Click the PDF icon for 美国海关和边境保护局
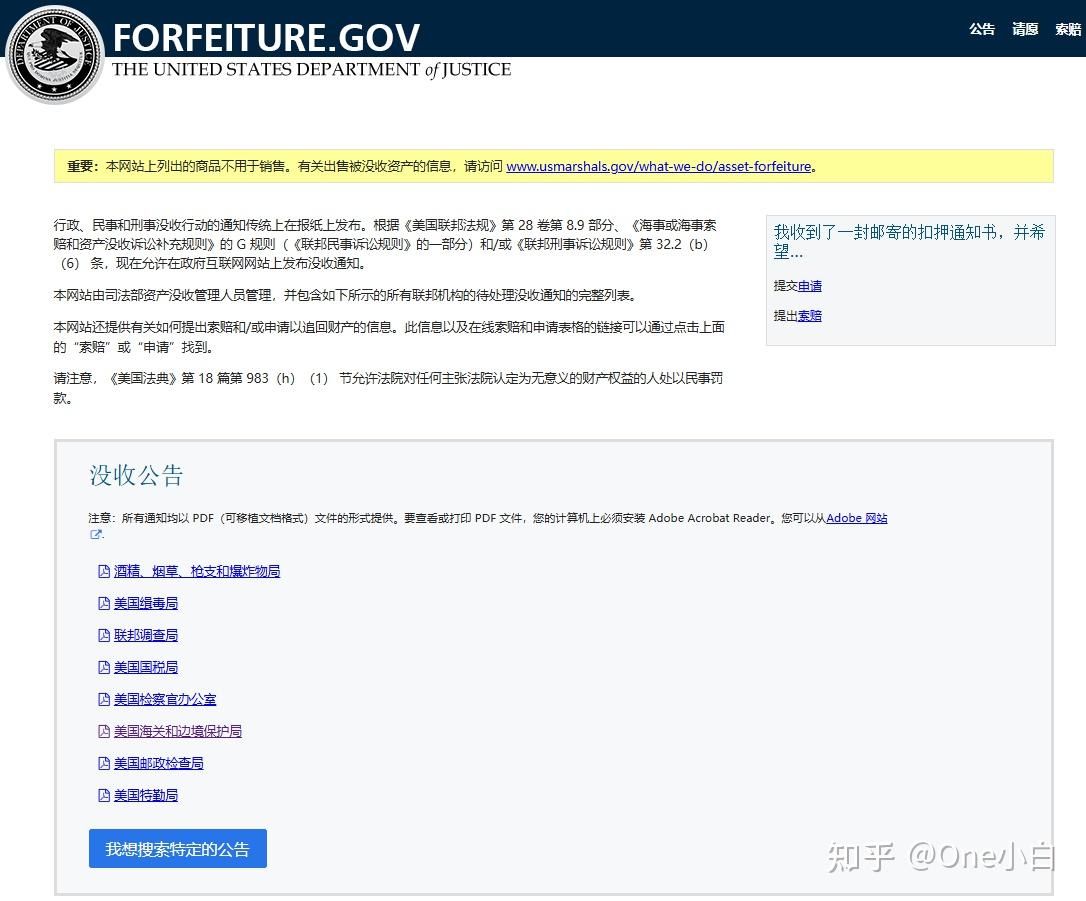 tap(104, 730)
